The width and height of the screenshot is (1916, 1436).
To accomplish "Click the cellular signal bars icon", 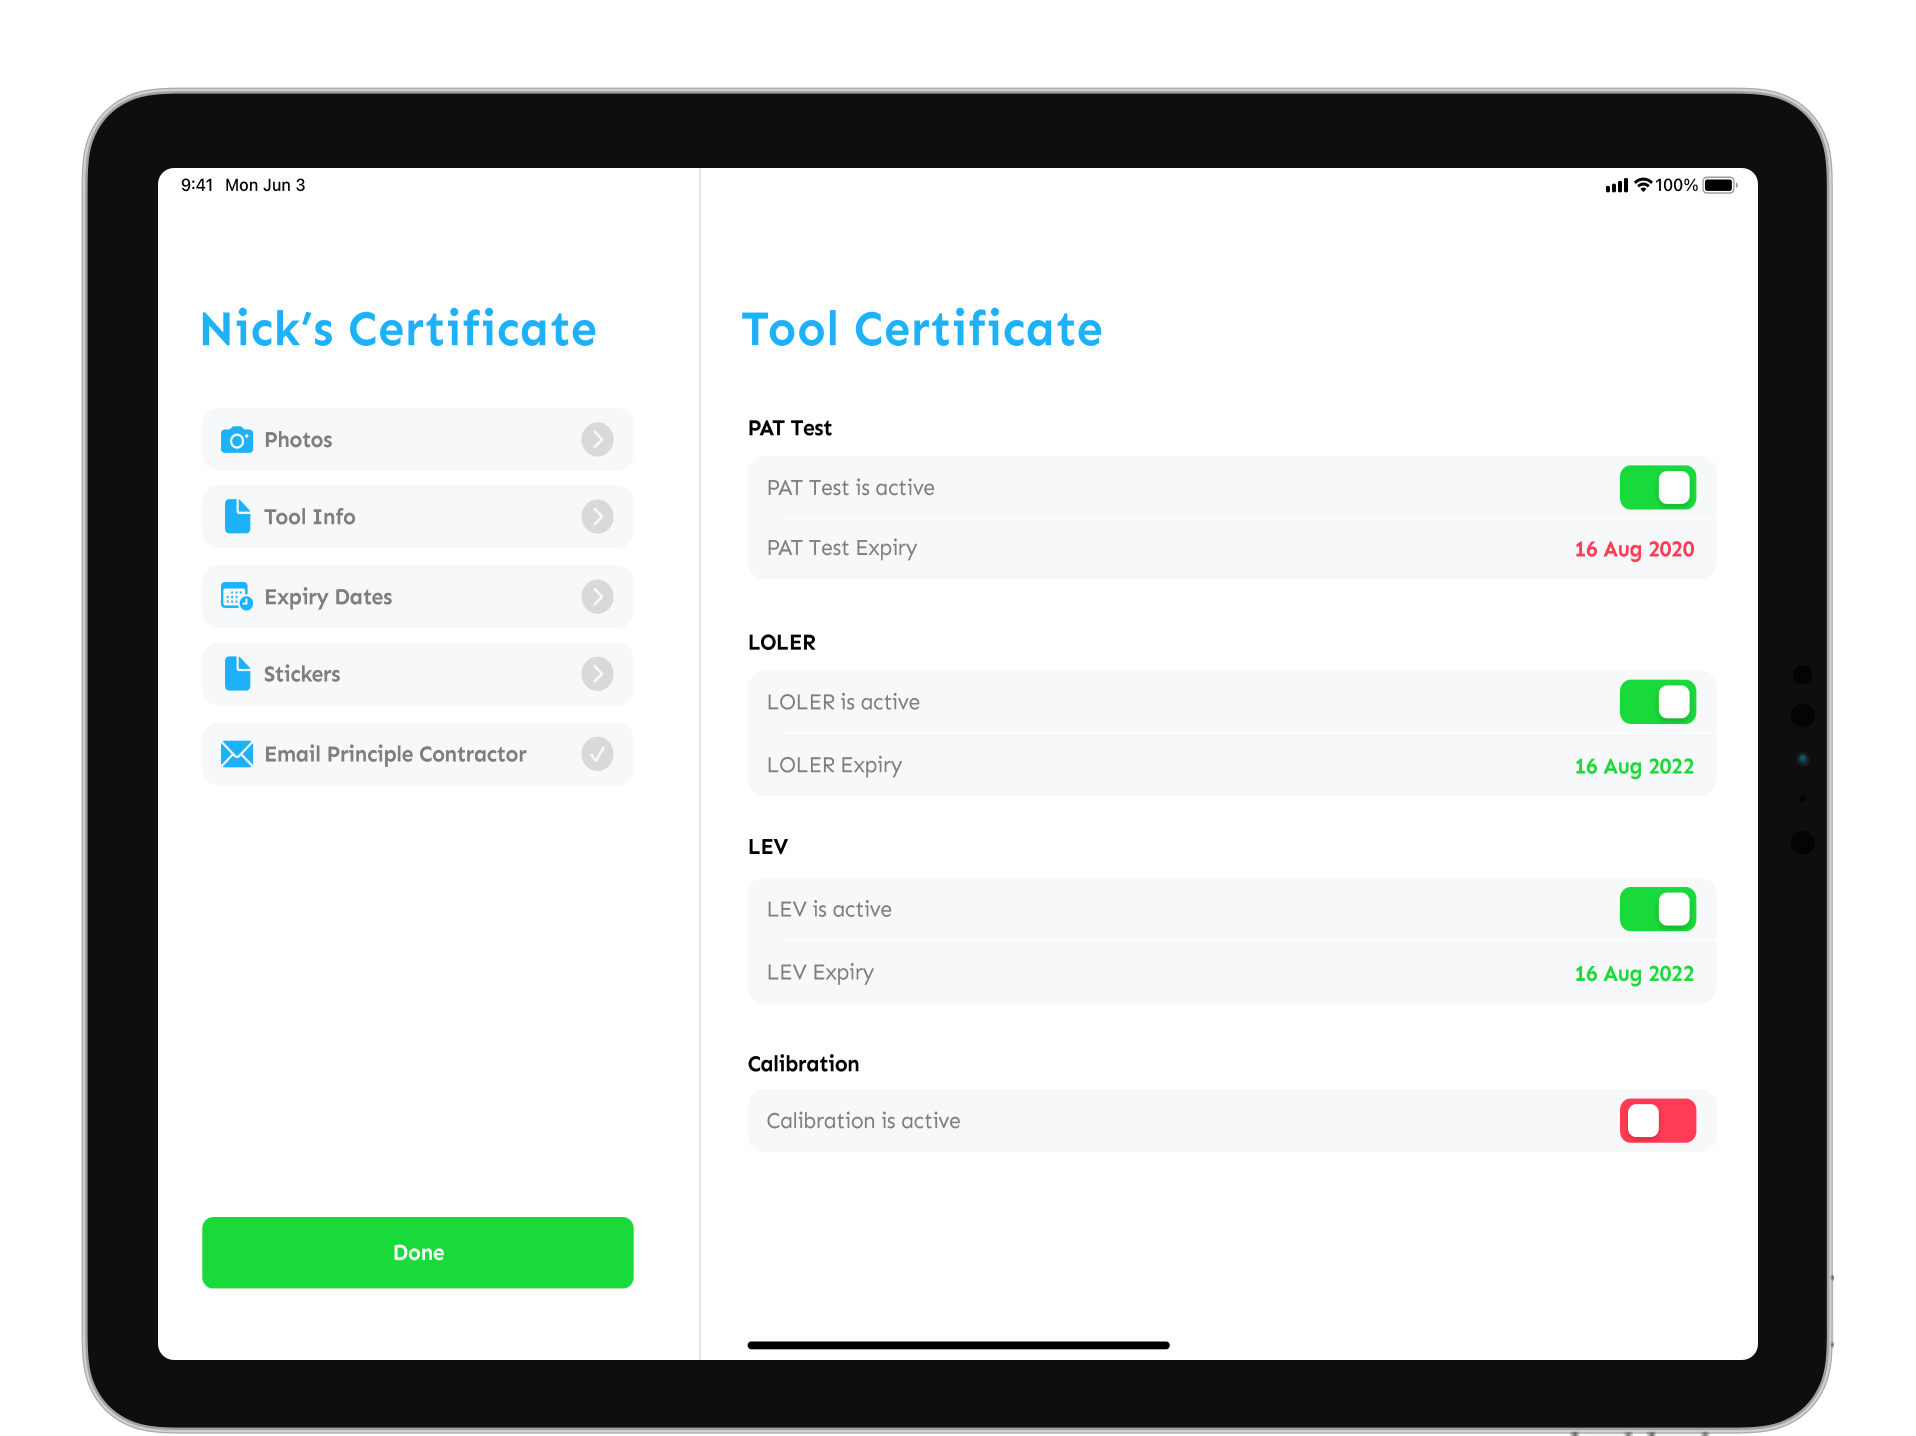I will pyautogui.click(x=1617, y=185).
